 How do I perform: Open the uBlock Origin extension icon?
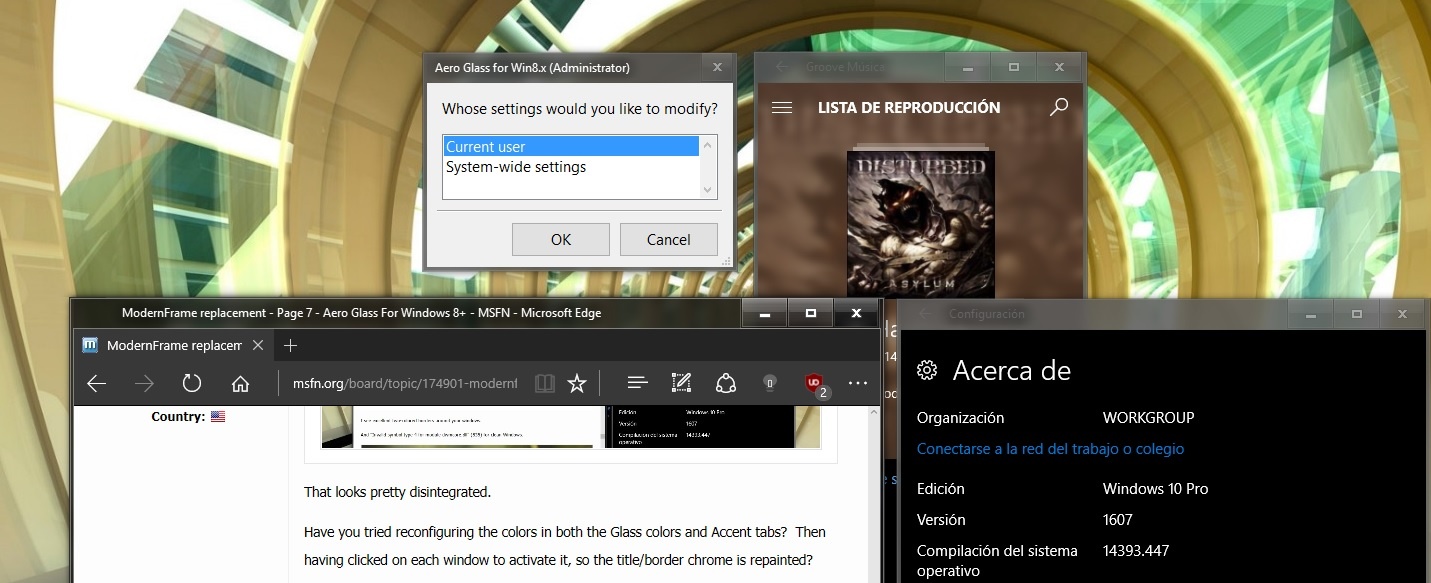(815, 383)
